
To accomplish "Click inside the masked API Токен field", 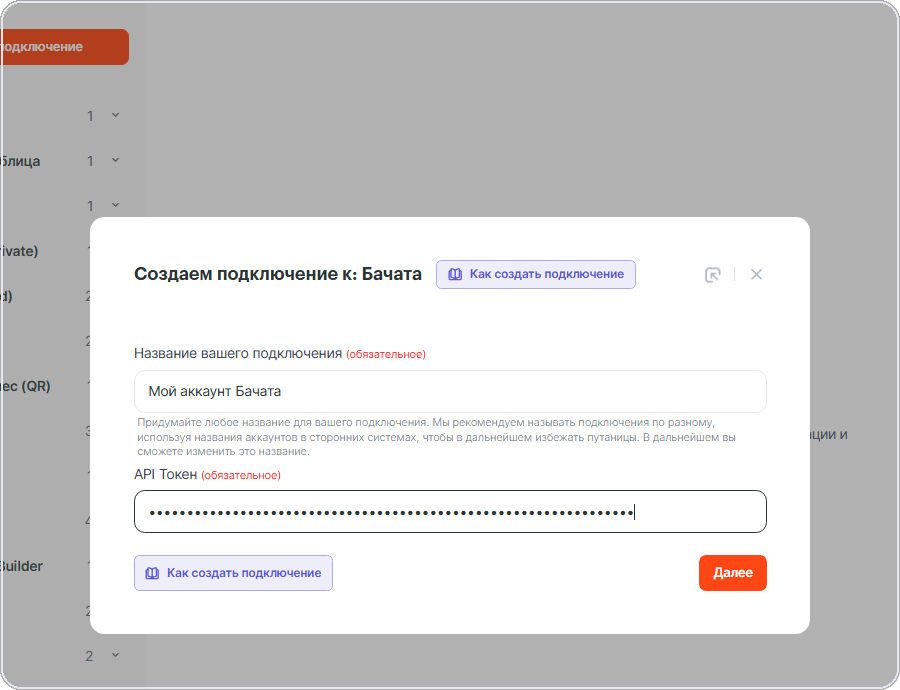I will click(x=450, y=511).
